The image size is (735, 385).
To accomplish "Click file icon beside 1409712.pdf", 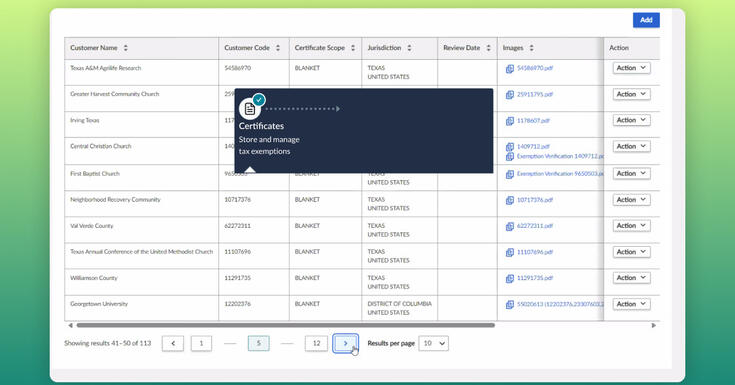I will pyautogui.click(x=510, y=147).
